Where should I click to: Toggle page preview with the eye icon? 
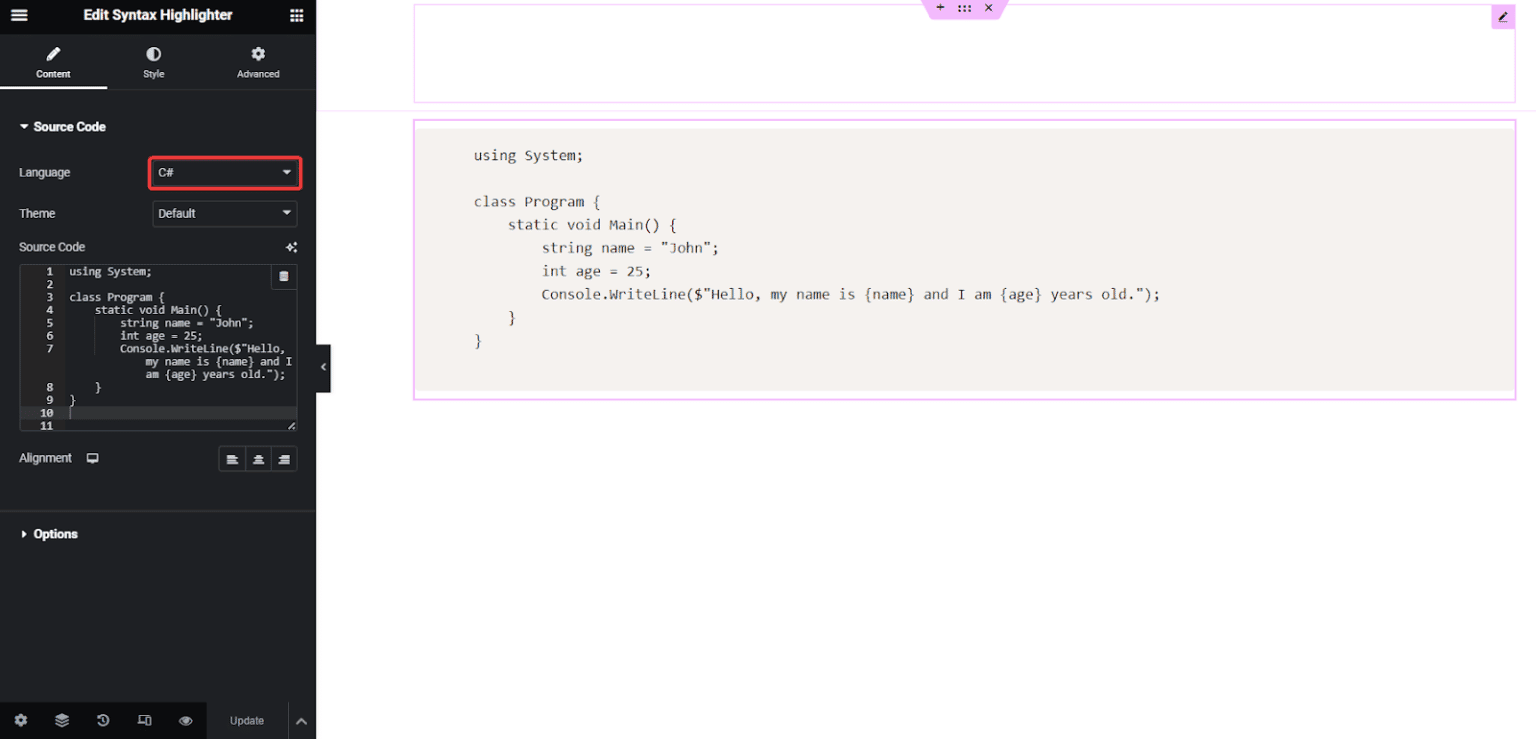[x=185, y=720]
